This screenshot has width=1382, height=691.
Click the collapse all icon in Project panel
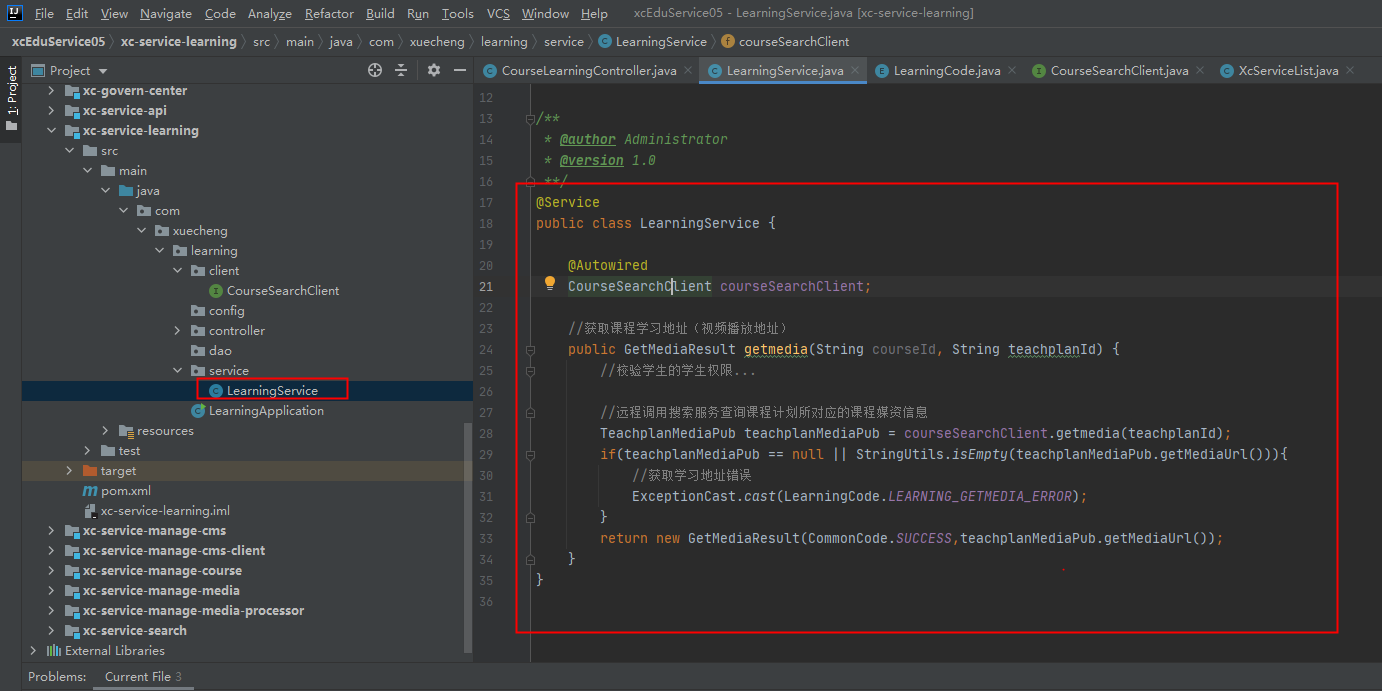point(401,70)
